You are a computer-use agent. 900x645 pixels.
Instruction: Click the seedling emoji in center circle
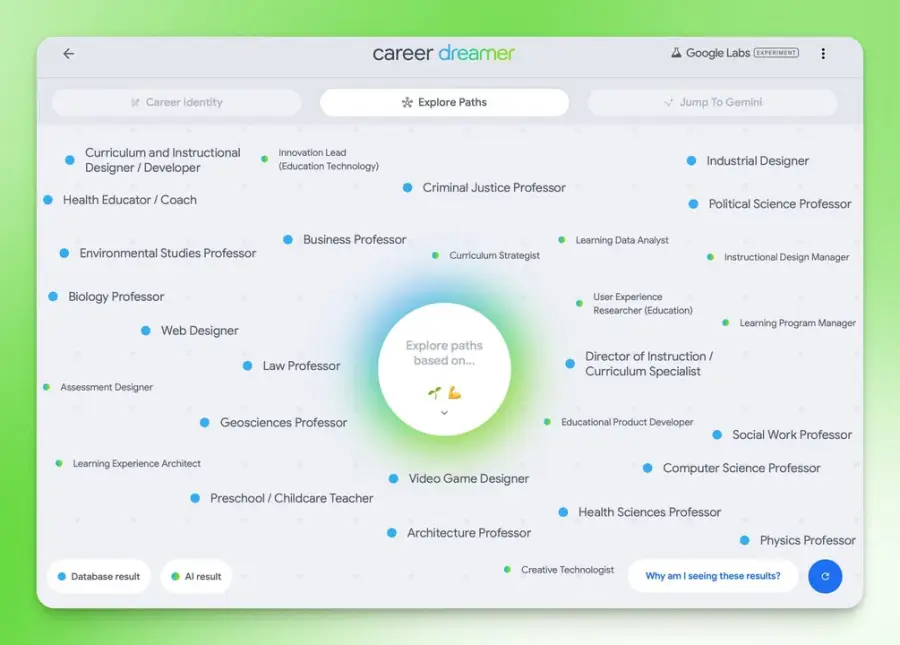tap(435, 393)
